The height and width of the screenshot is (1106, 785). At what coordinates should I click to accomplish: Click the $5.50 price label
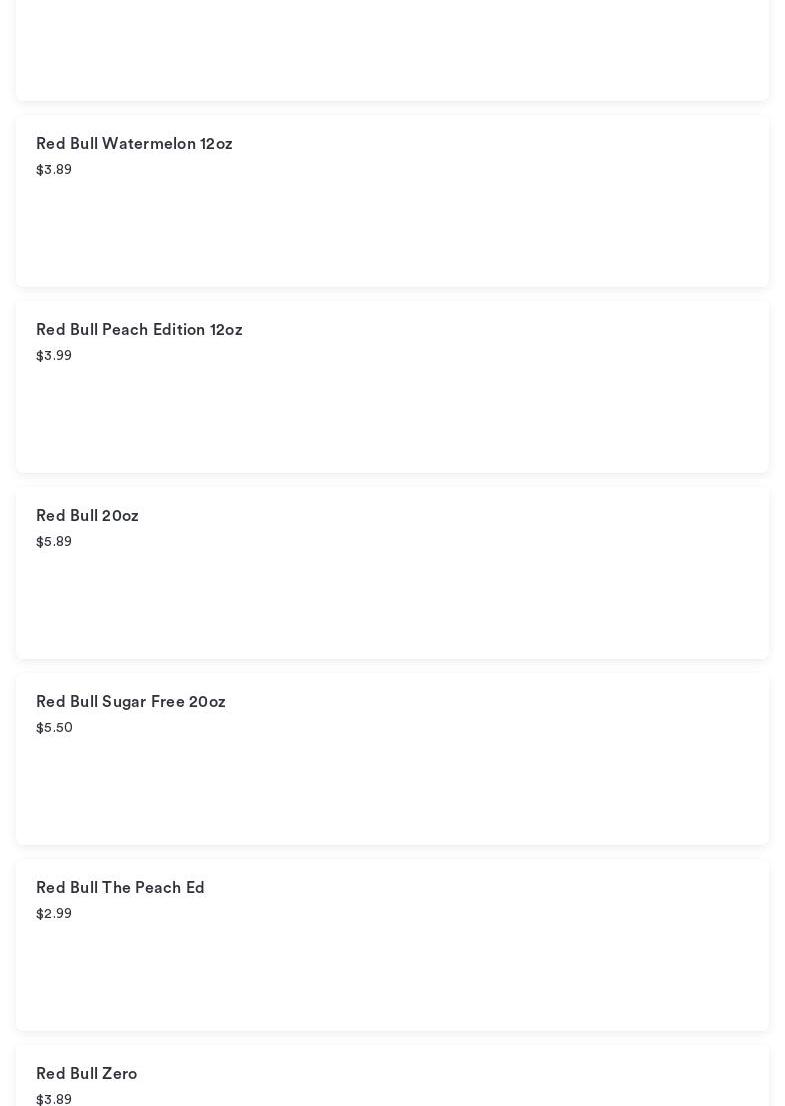coord(54,728)
